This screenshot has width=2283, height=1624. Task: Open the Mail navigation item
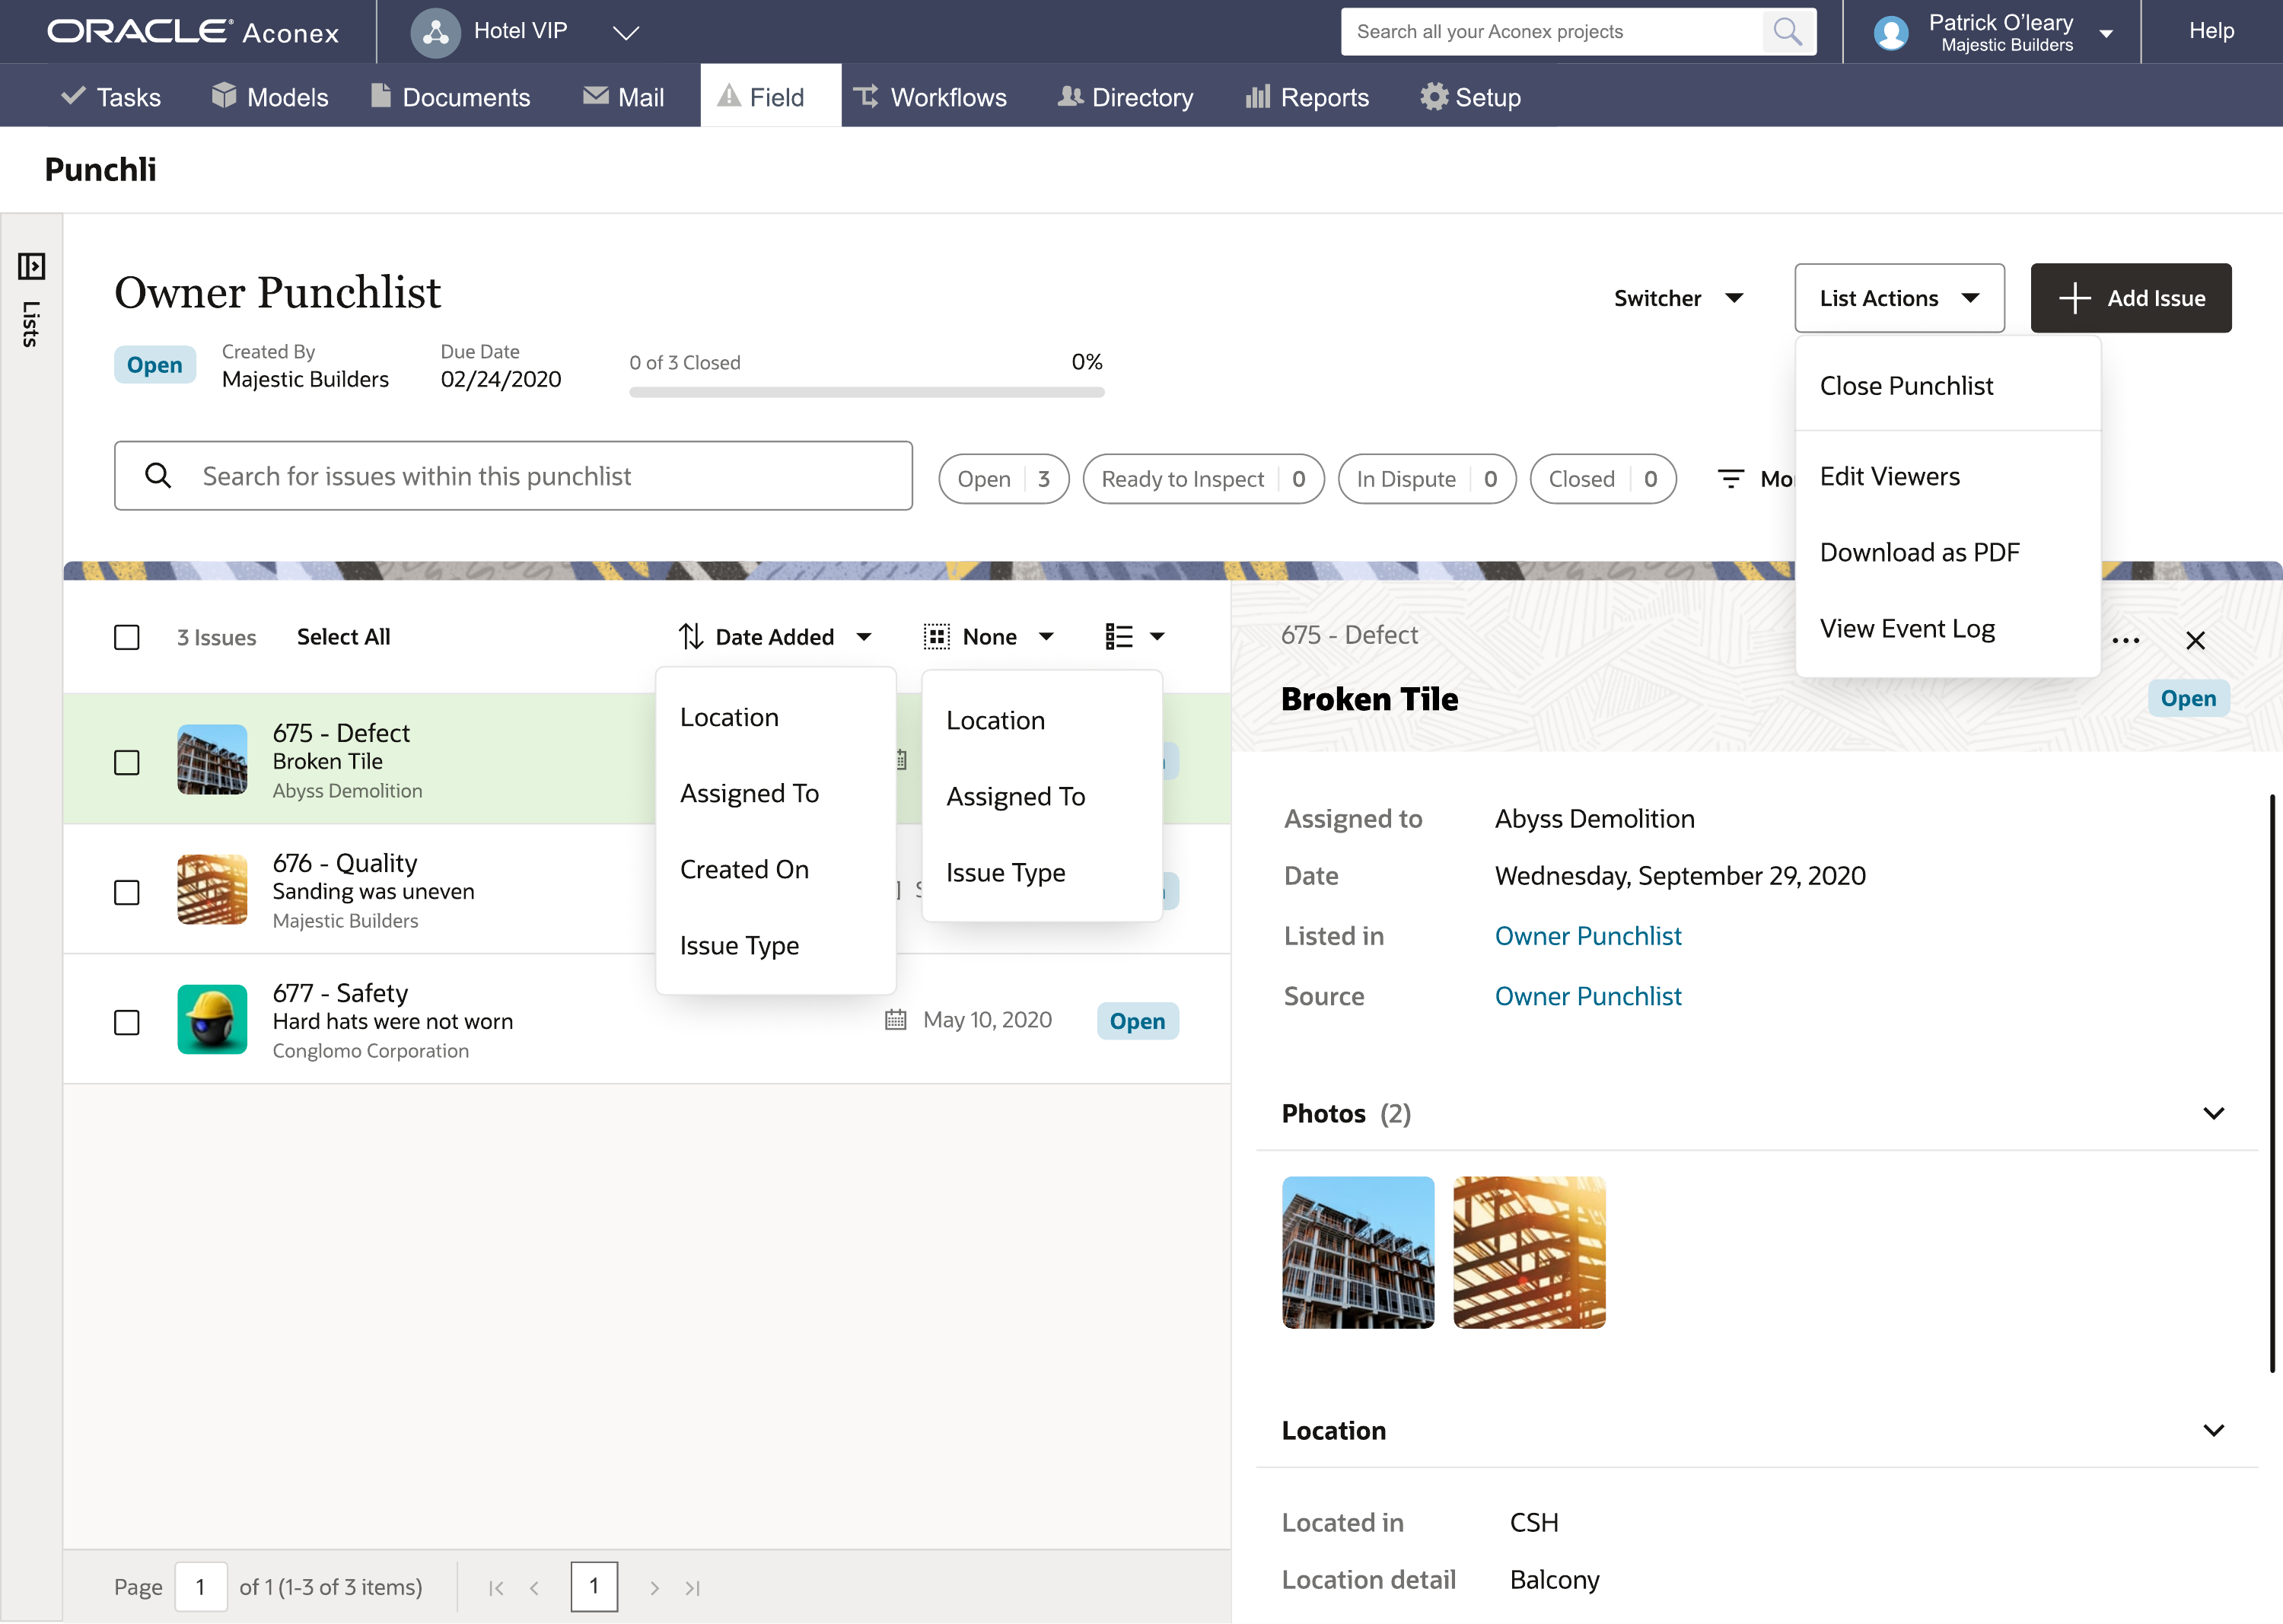point(623,97)
